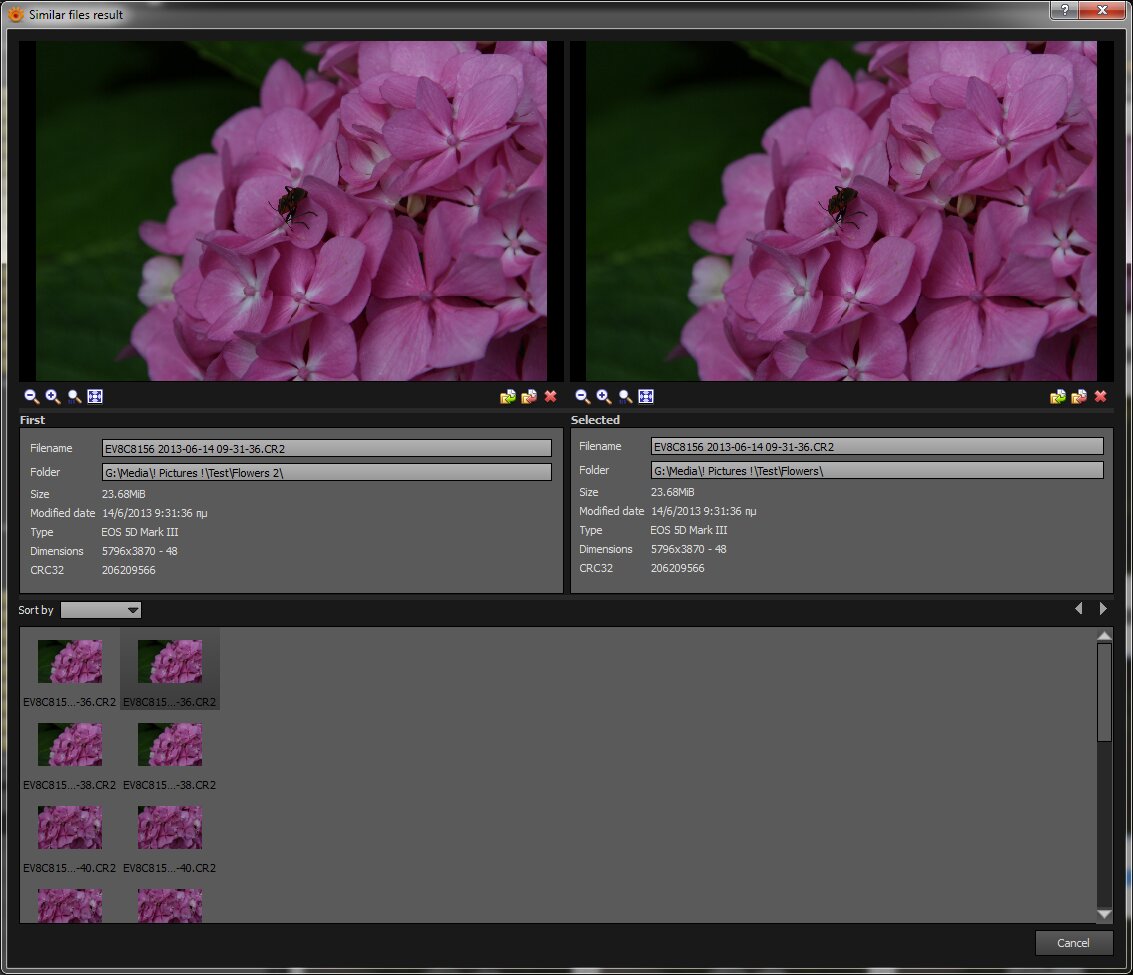Click the Selected panel's modified date value
The image size is (1133, 975).
[x=704, y=511]
